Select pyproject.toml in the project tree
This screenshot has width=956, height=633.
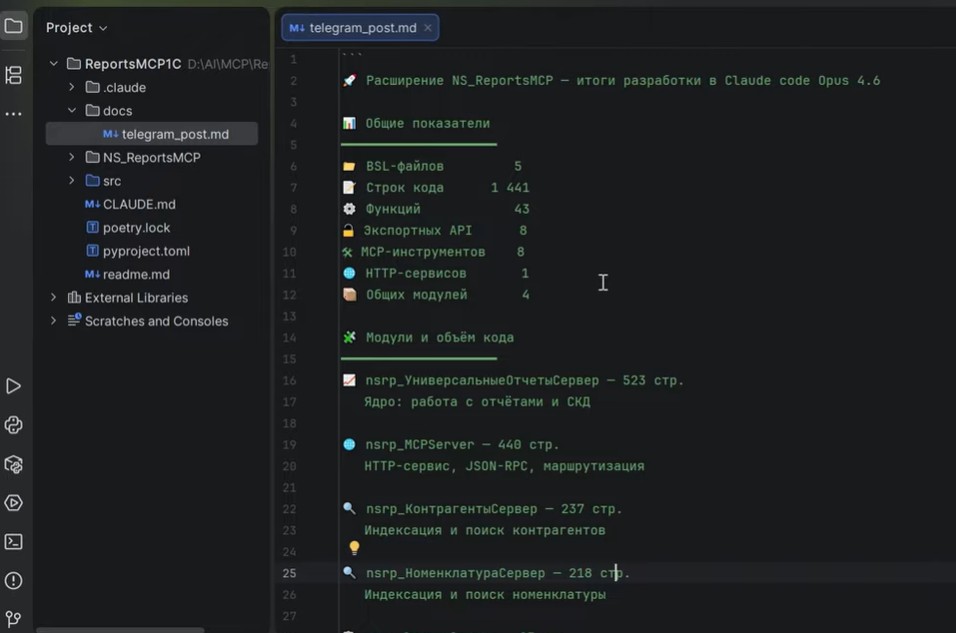(145, 251)
